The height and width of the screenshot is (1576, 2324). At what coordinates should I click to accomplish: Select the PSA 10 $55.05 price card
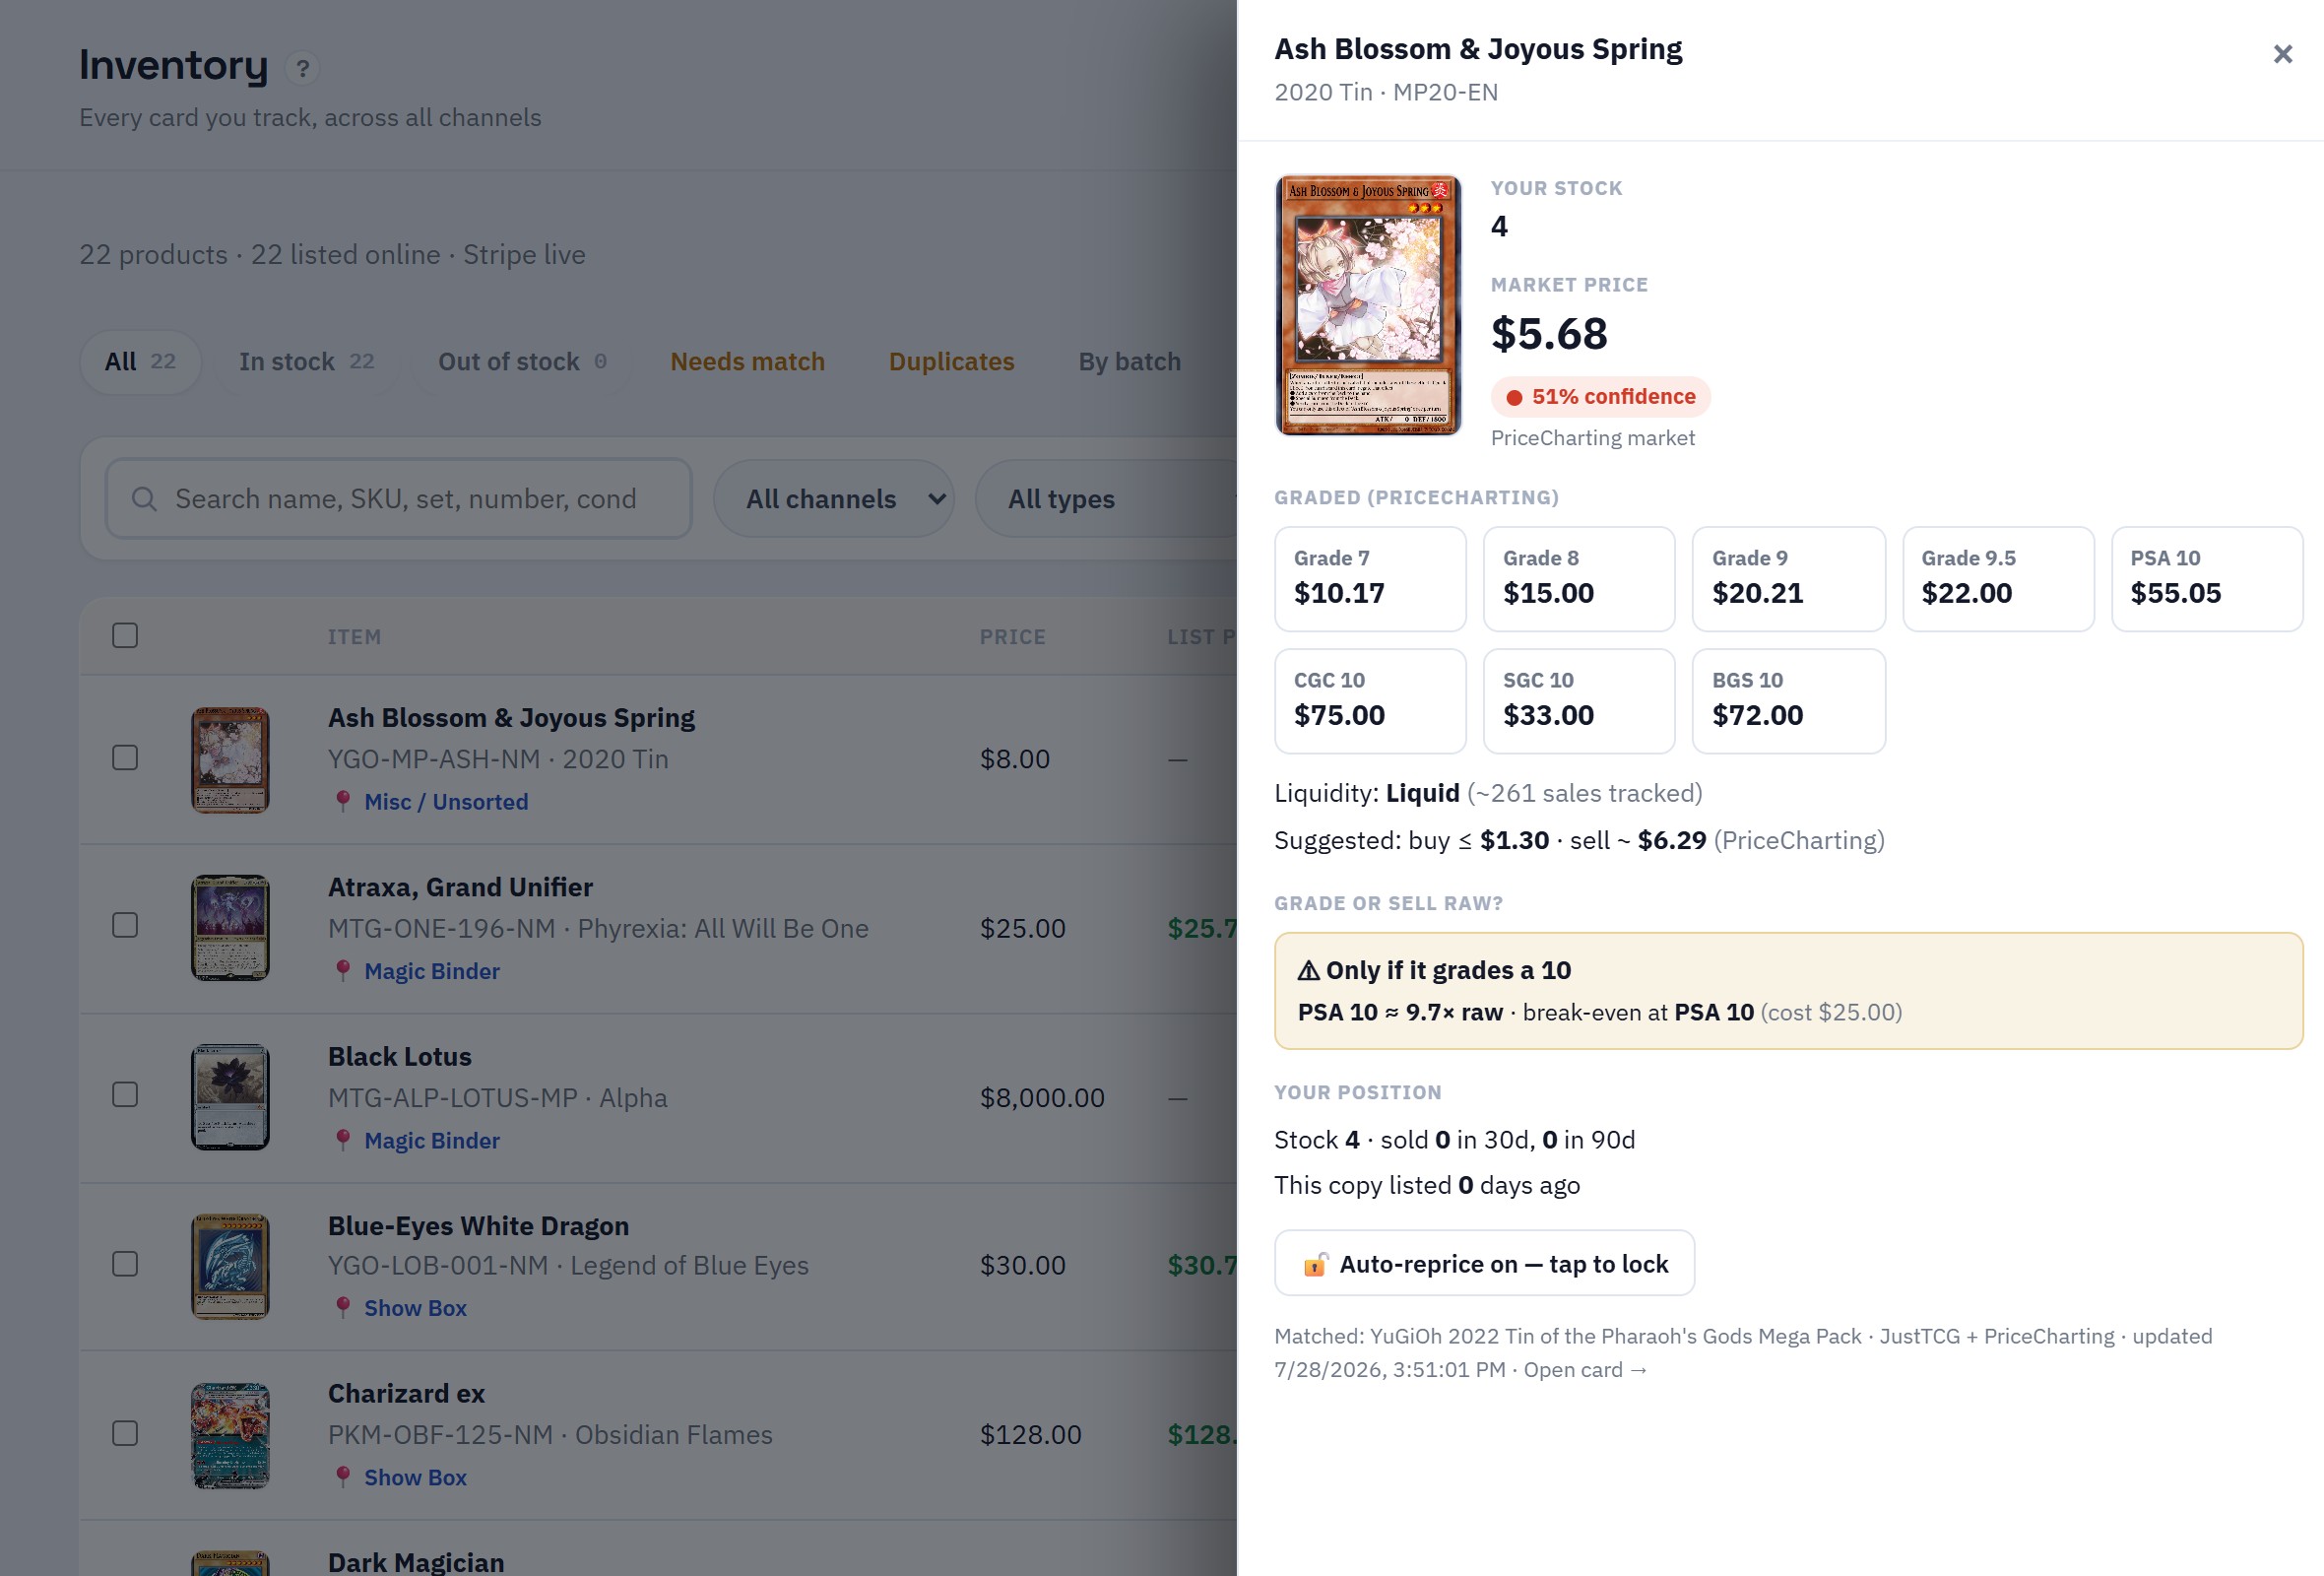coord(2207,579)
